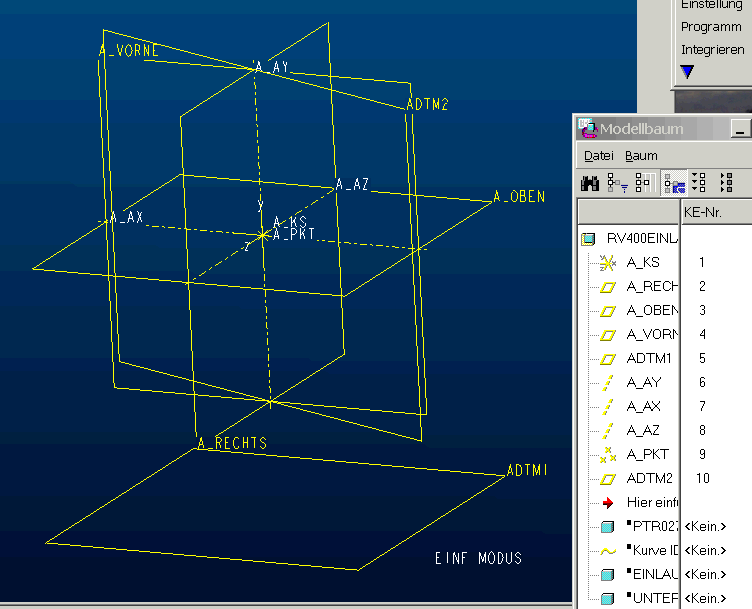Click the Programm menu entry
This screenshot has height=609, width=752.
point(711,27)
